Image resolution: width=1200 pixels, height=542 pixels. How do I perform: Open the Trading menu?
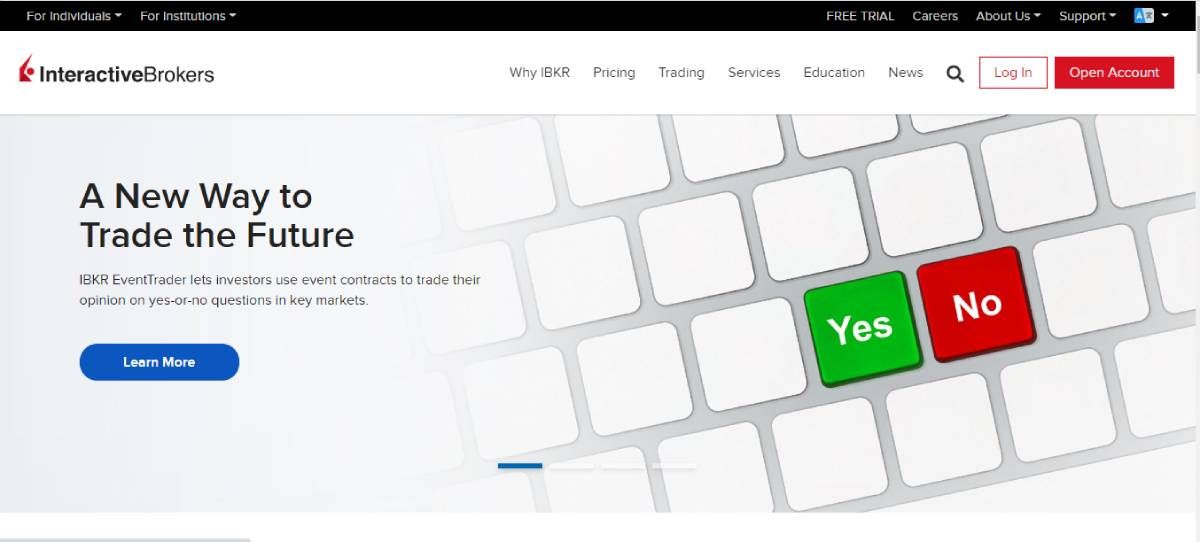point(681,72)
